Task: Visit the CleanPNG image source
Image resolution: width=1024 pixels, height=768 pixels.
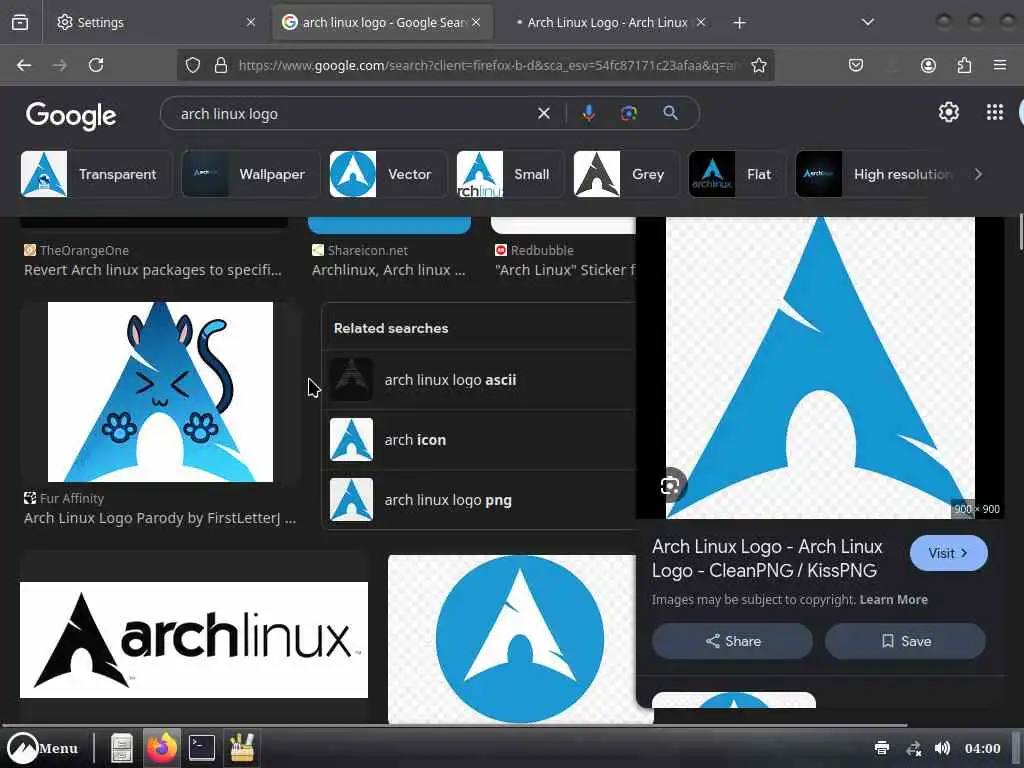Action: coord(948,553)
